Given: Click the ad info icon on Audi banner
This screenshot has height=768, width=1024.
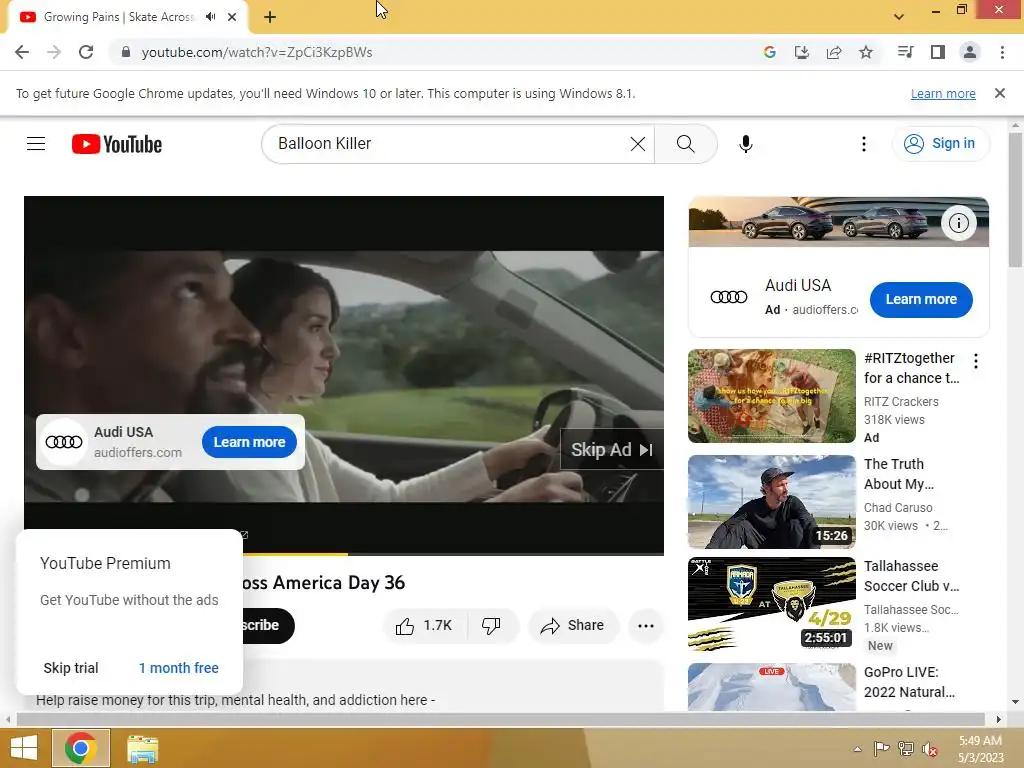Looking at the screenshot, I should 958,223.
